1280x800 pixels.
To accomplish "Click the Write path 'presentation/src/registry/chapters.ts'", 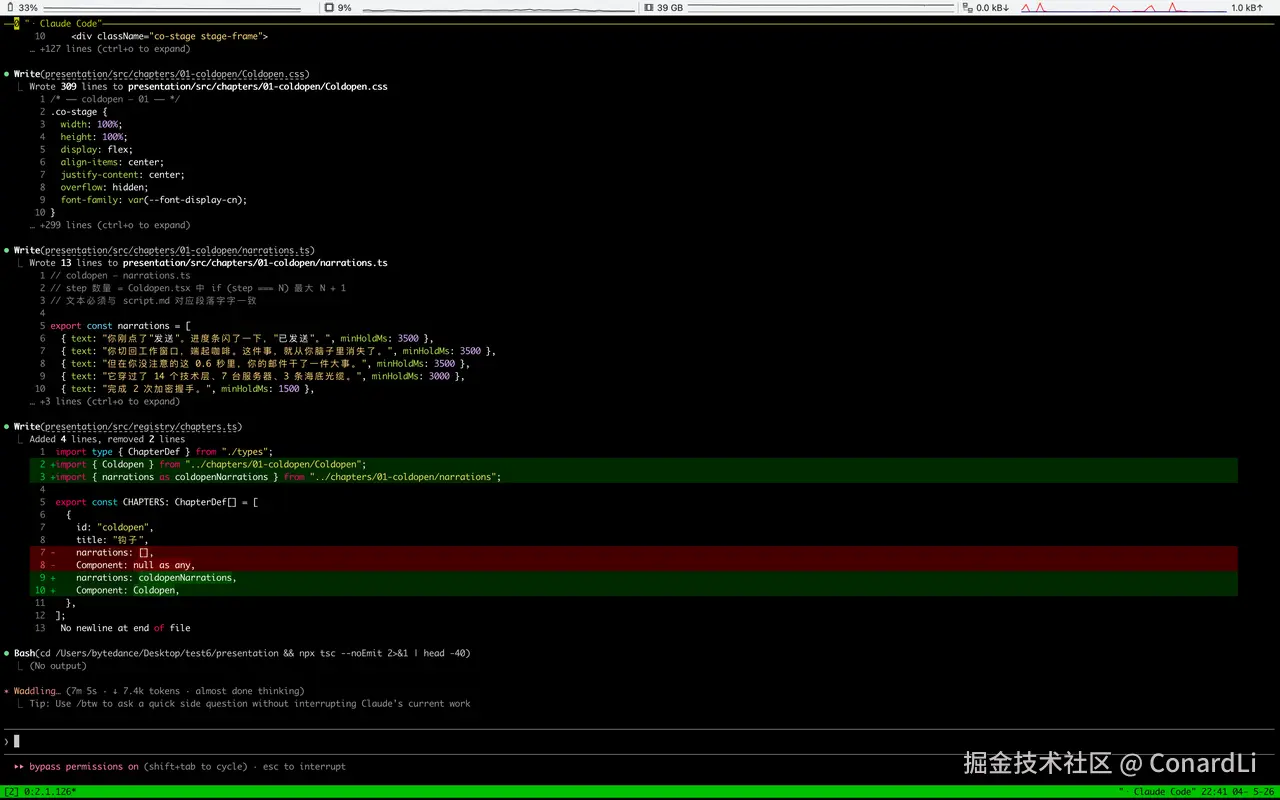I will (140, 426).
